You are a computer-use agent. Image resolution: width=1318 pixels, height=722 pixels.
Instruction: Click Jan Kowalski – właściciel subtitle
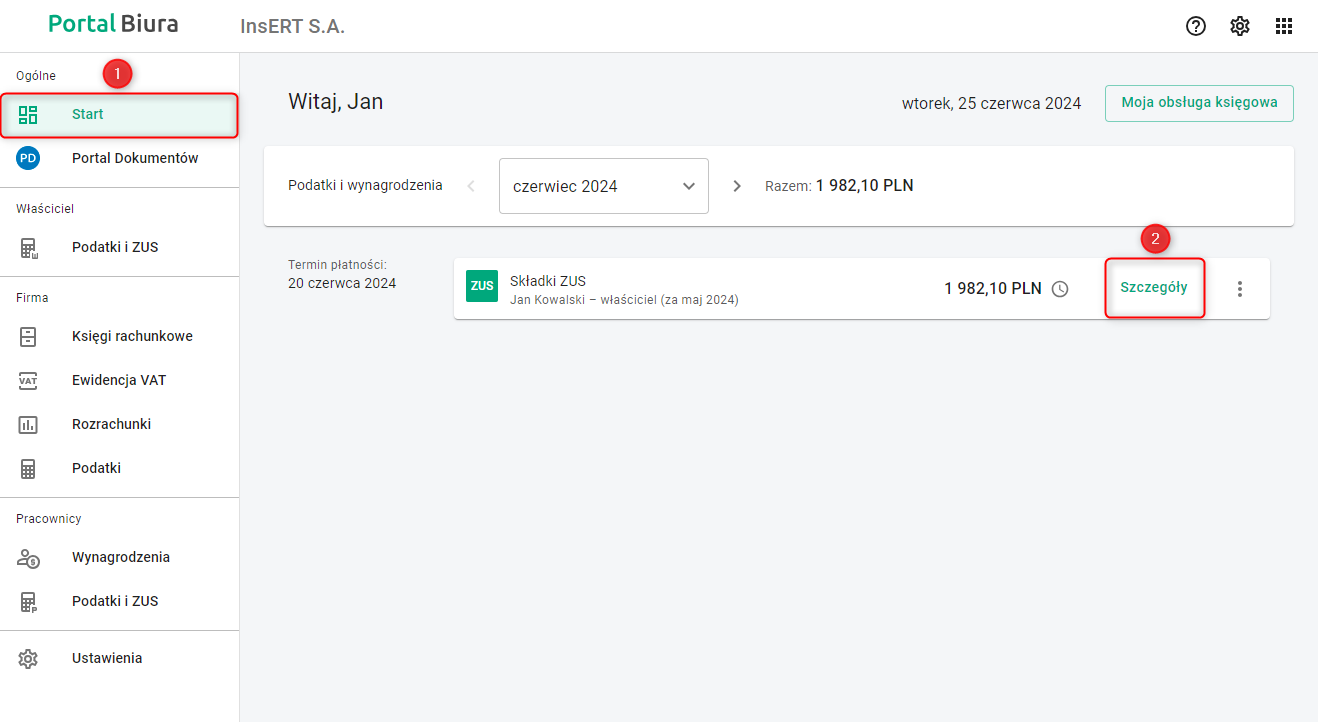pos(624,299)
